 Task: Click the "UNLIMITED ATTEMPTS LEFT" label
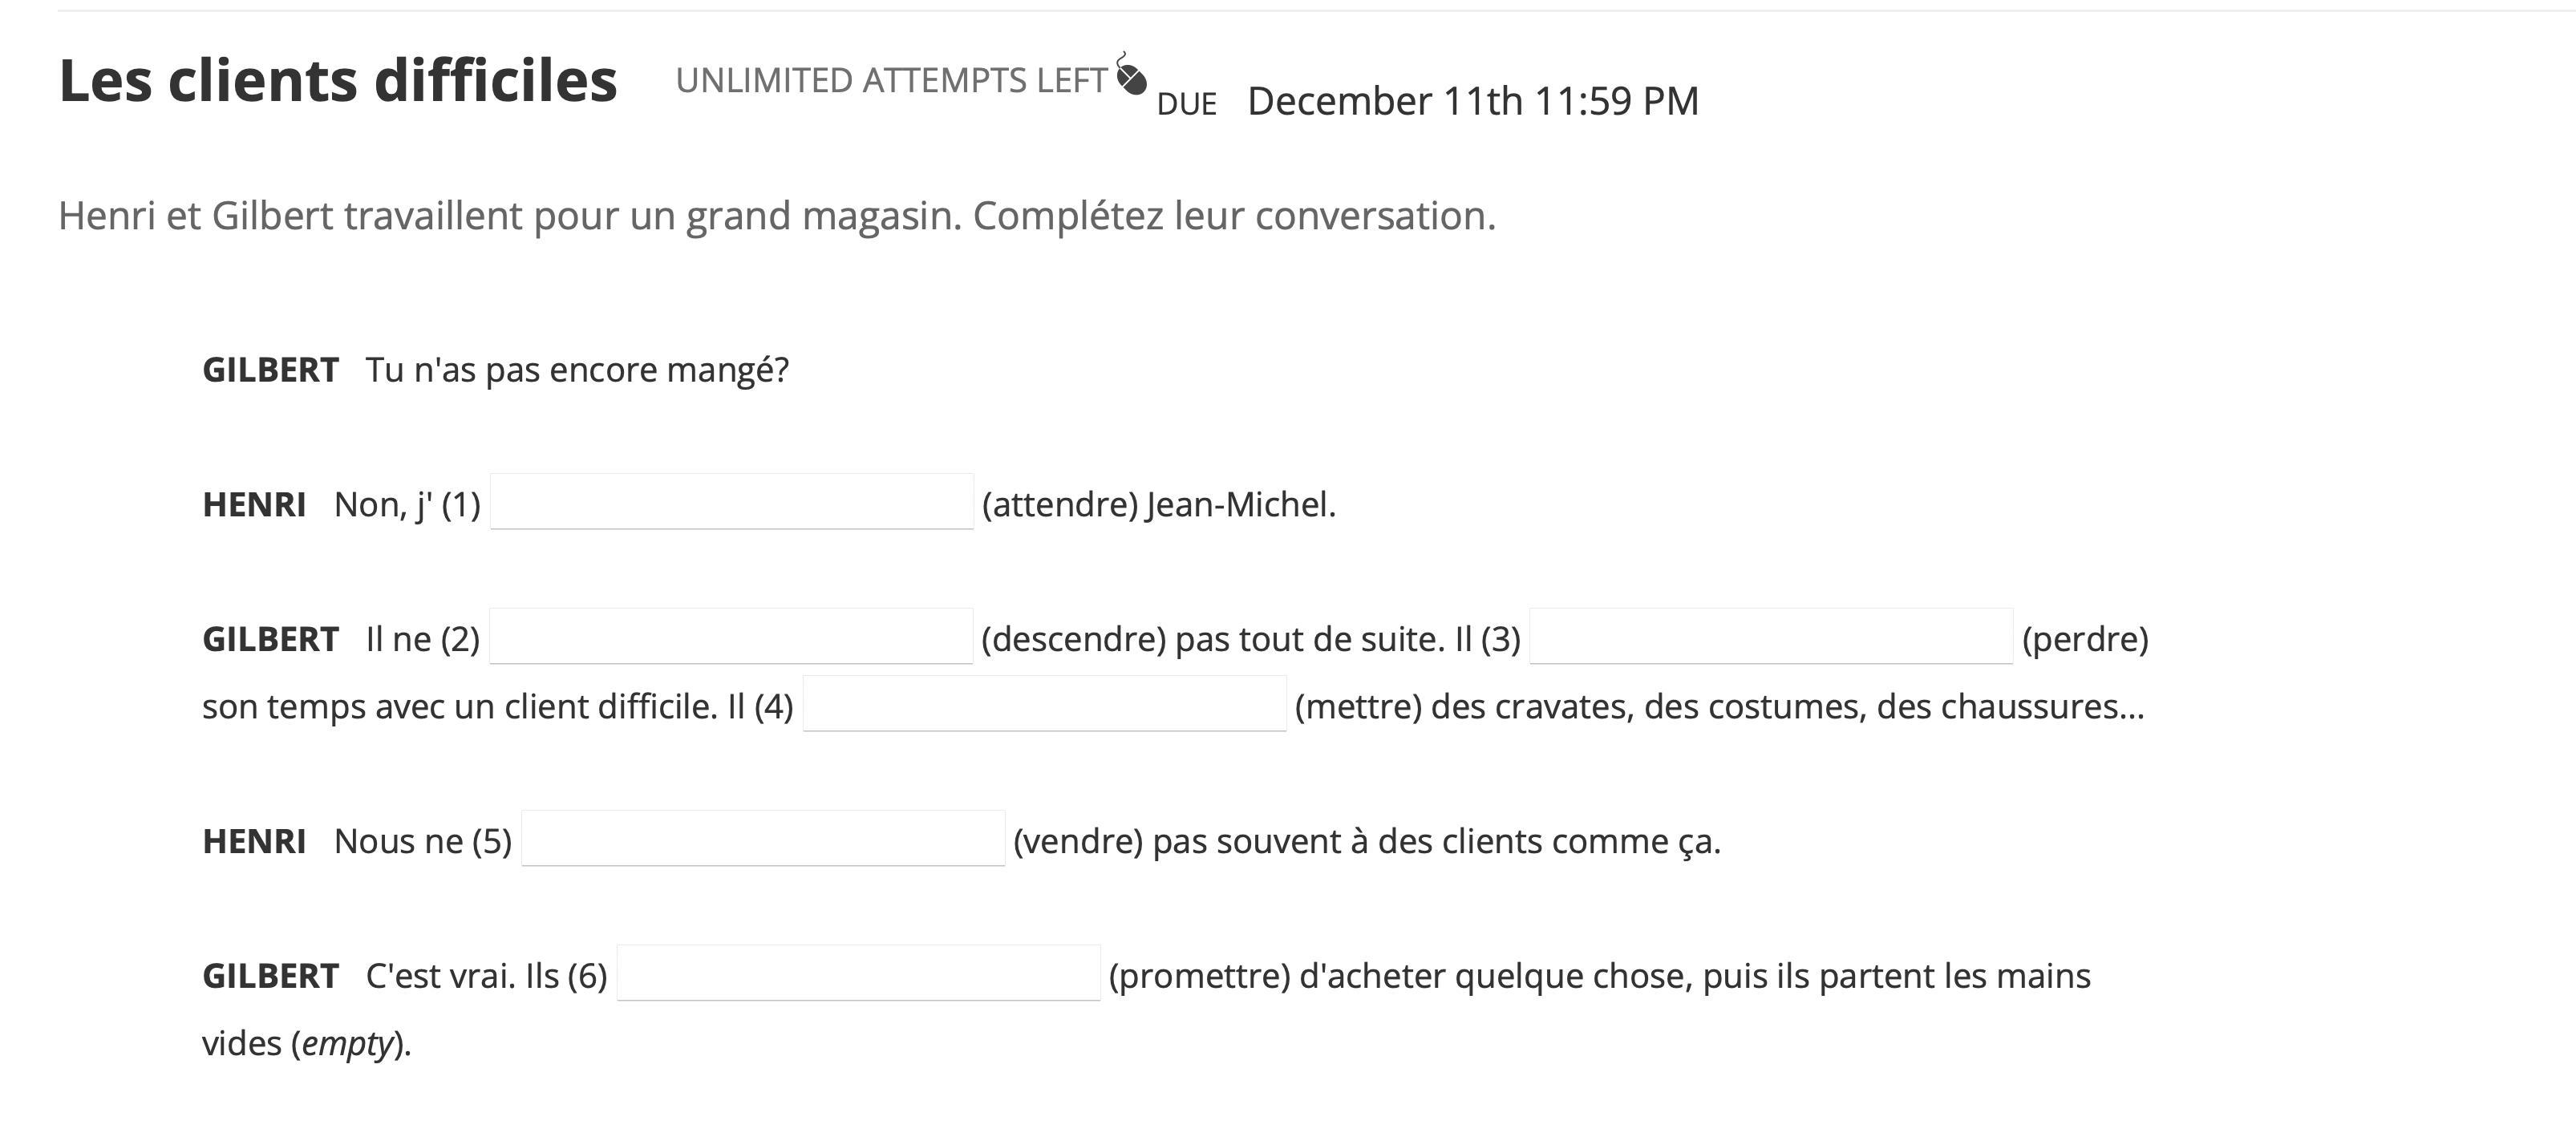pos(891,80)
